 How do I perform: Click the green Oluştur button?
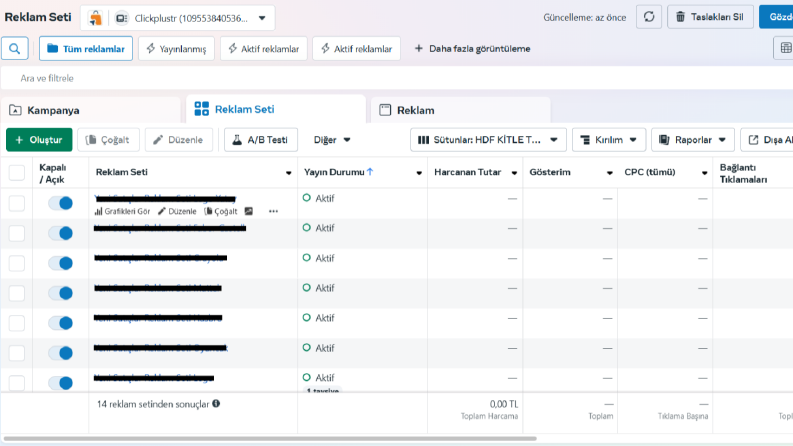[39, 140]
